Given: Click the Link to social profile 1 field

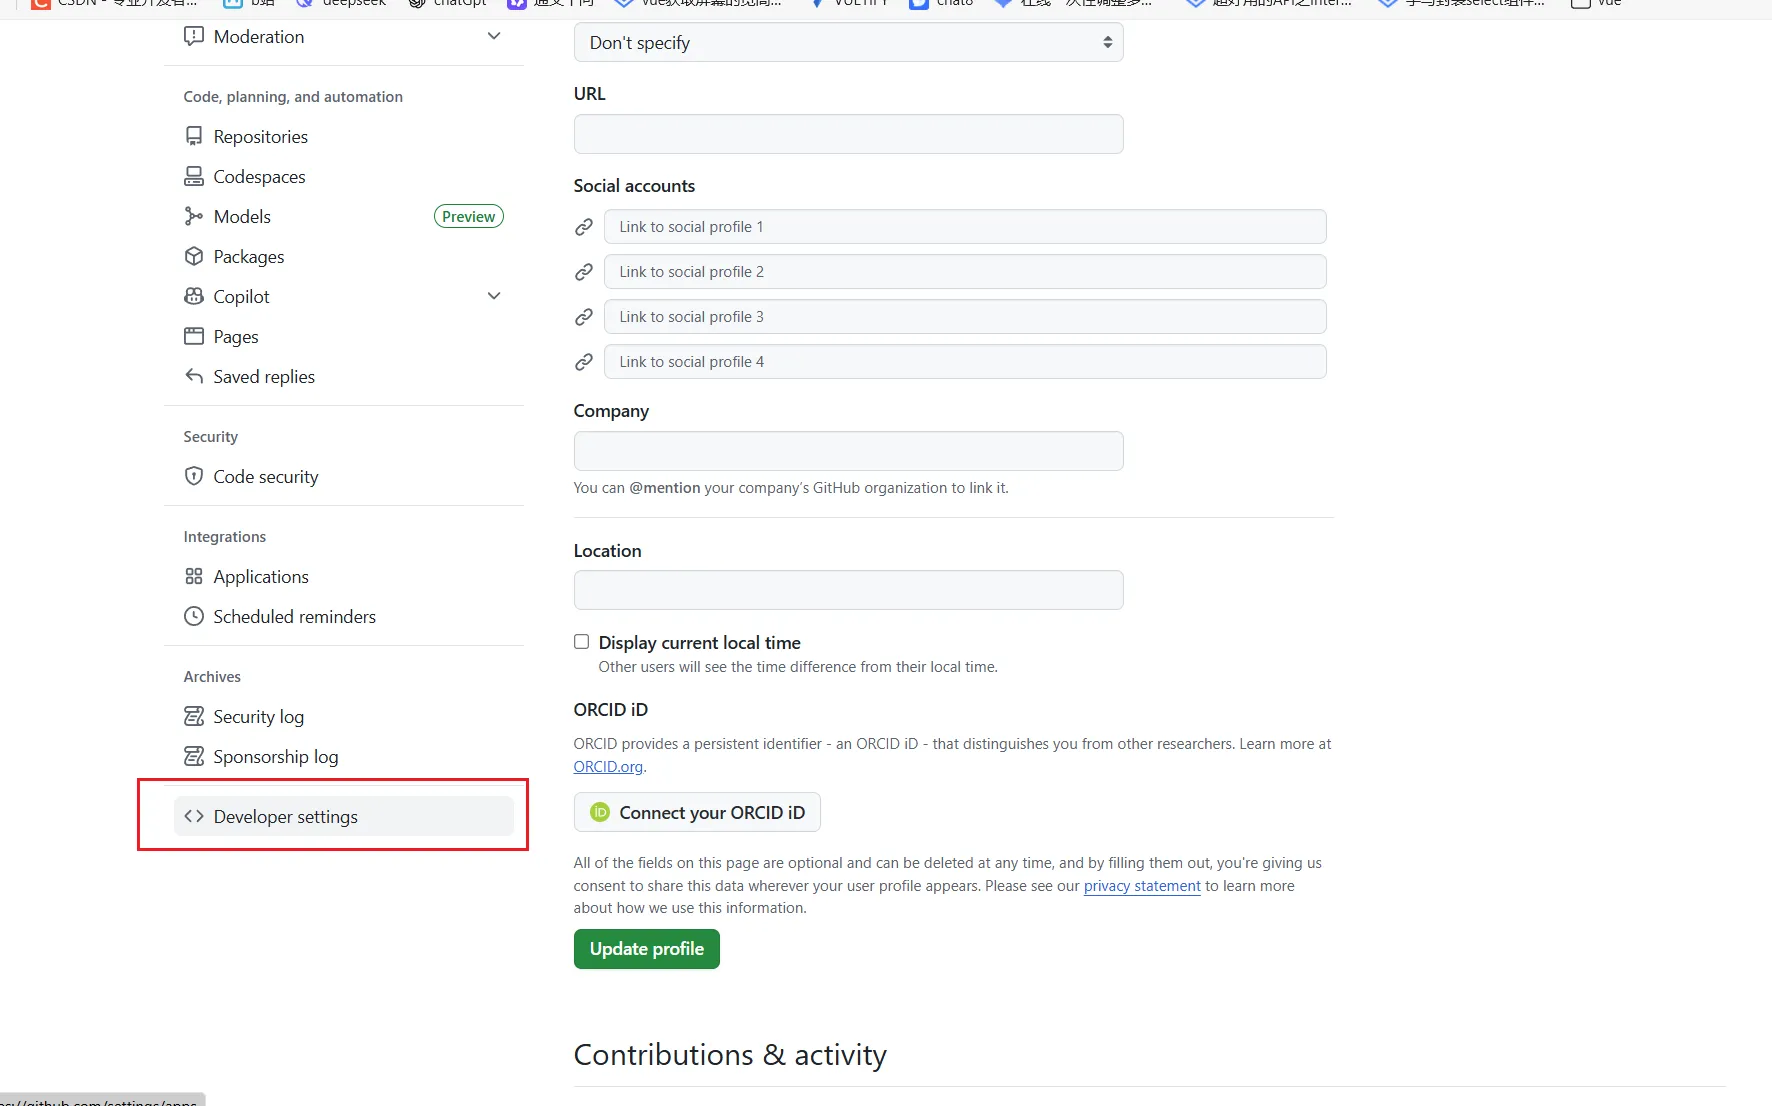Looking at the screenshot, I should click(964, 227).
